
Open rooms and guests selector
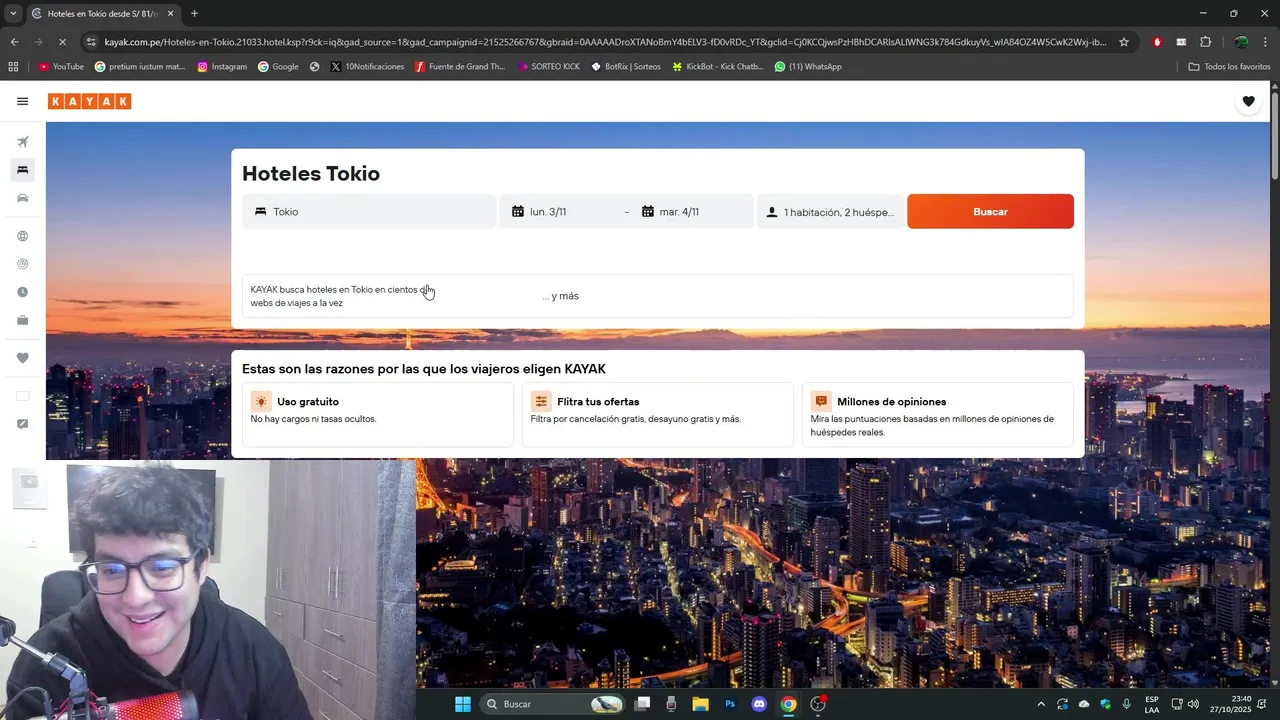click(830, 211)
